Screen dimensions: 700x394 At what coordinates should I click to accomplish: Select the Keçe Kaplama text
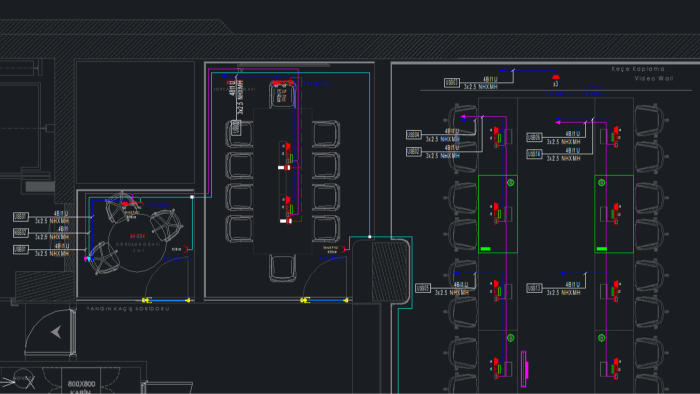[638, 69]
